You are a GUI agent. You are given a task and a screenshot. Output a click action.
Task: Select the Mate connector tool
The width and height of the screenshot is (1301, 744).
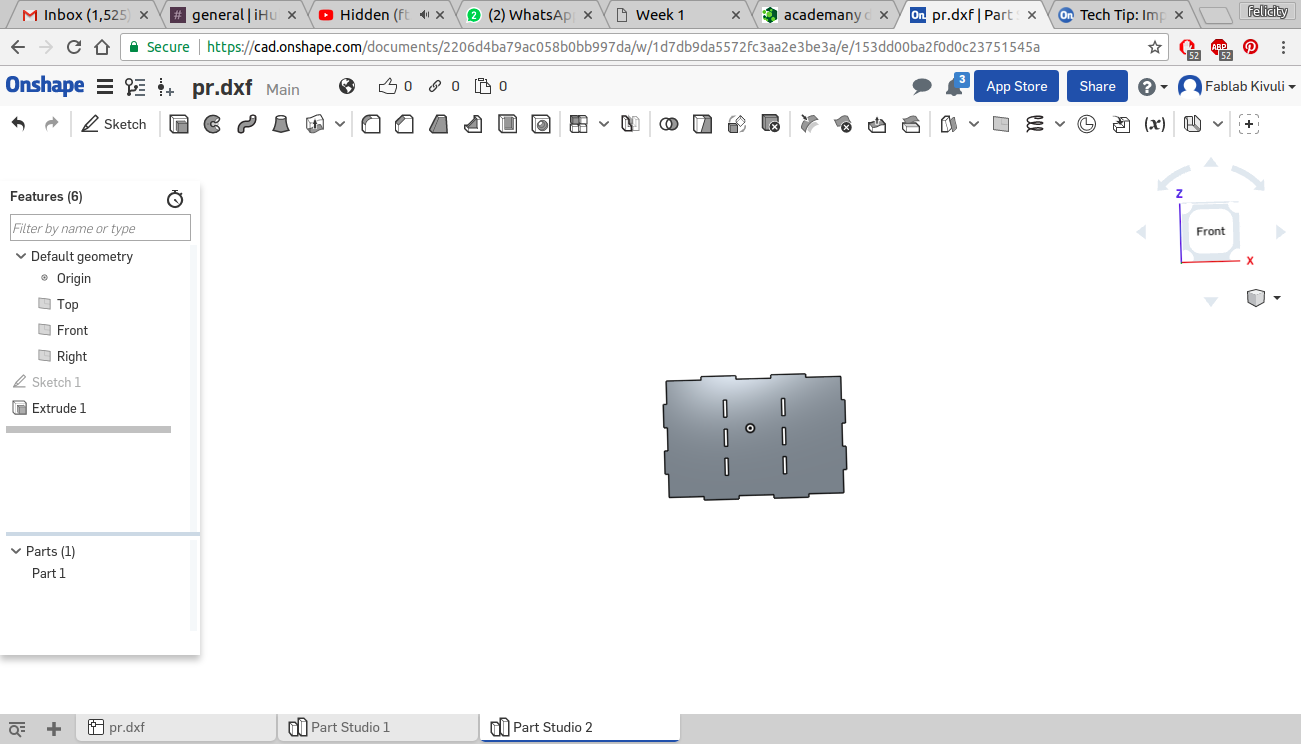1087,124
